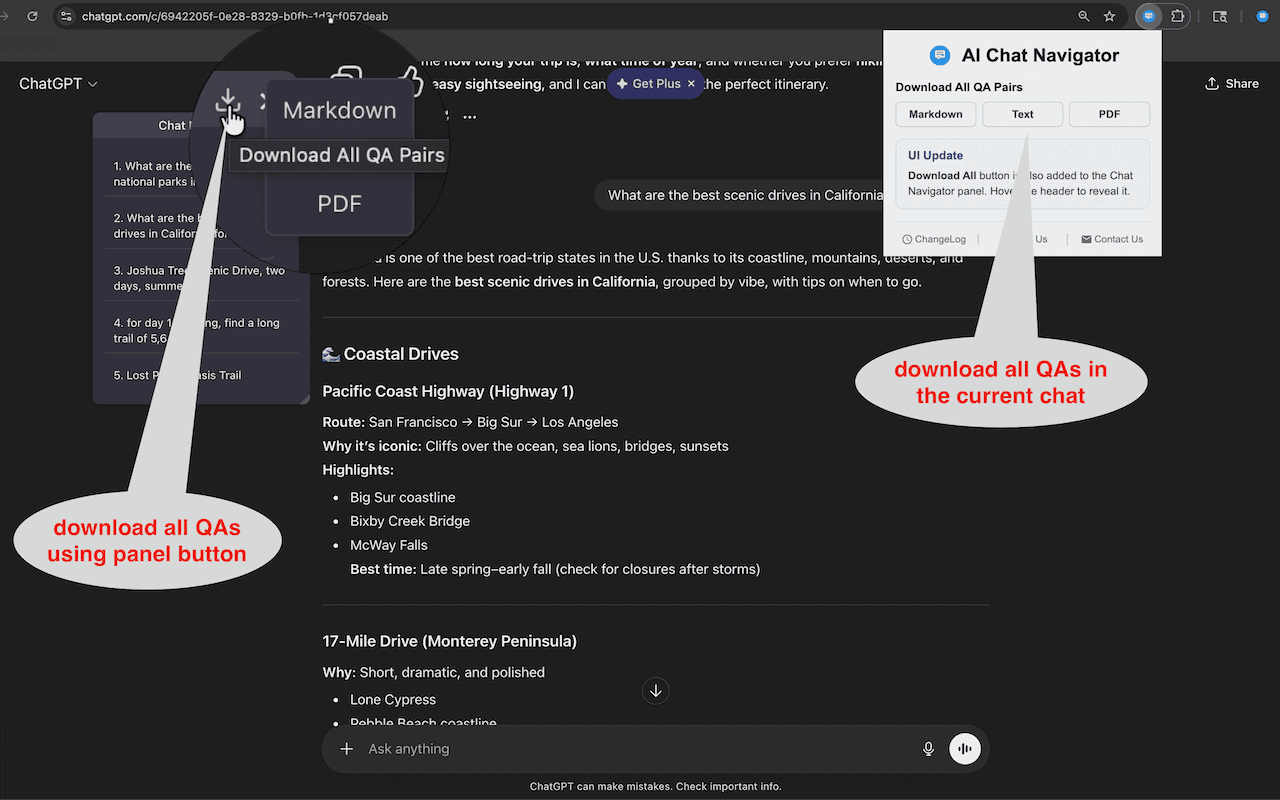Screen dimensions: 1280x800
Task: Open the more options ellipsis menu
Action: [x=470, y=117]
